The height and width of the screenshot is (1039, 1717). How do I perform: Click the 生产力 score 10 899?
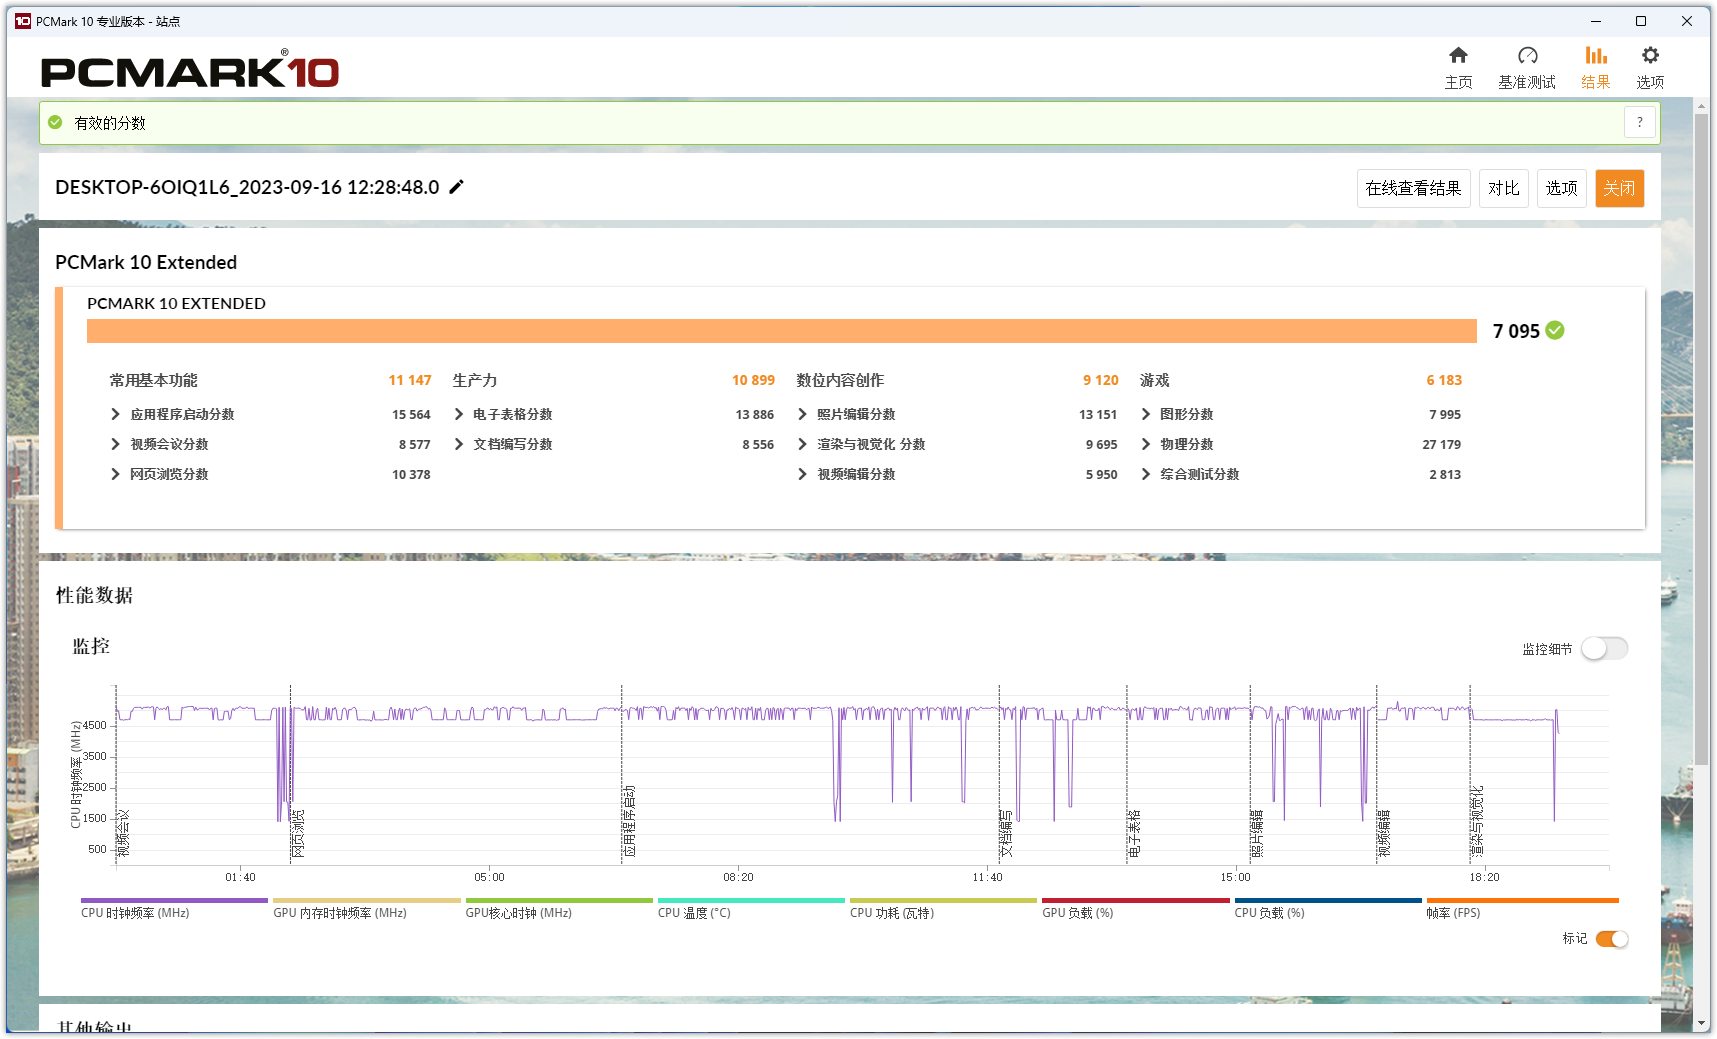click(x=753, y=380)
